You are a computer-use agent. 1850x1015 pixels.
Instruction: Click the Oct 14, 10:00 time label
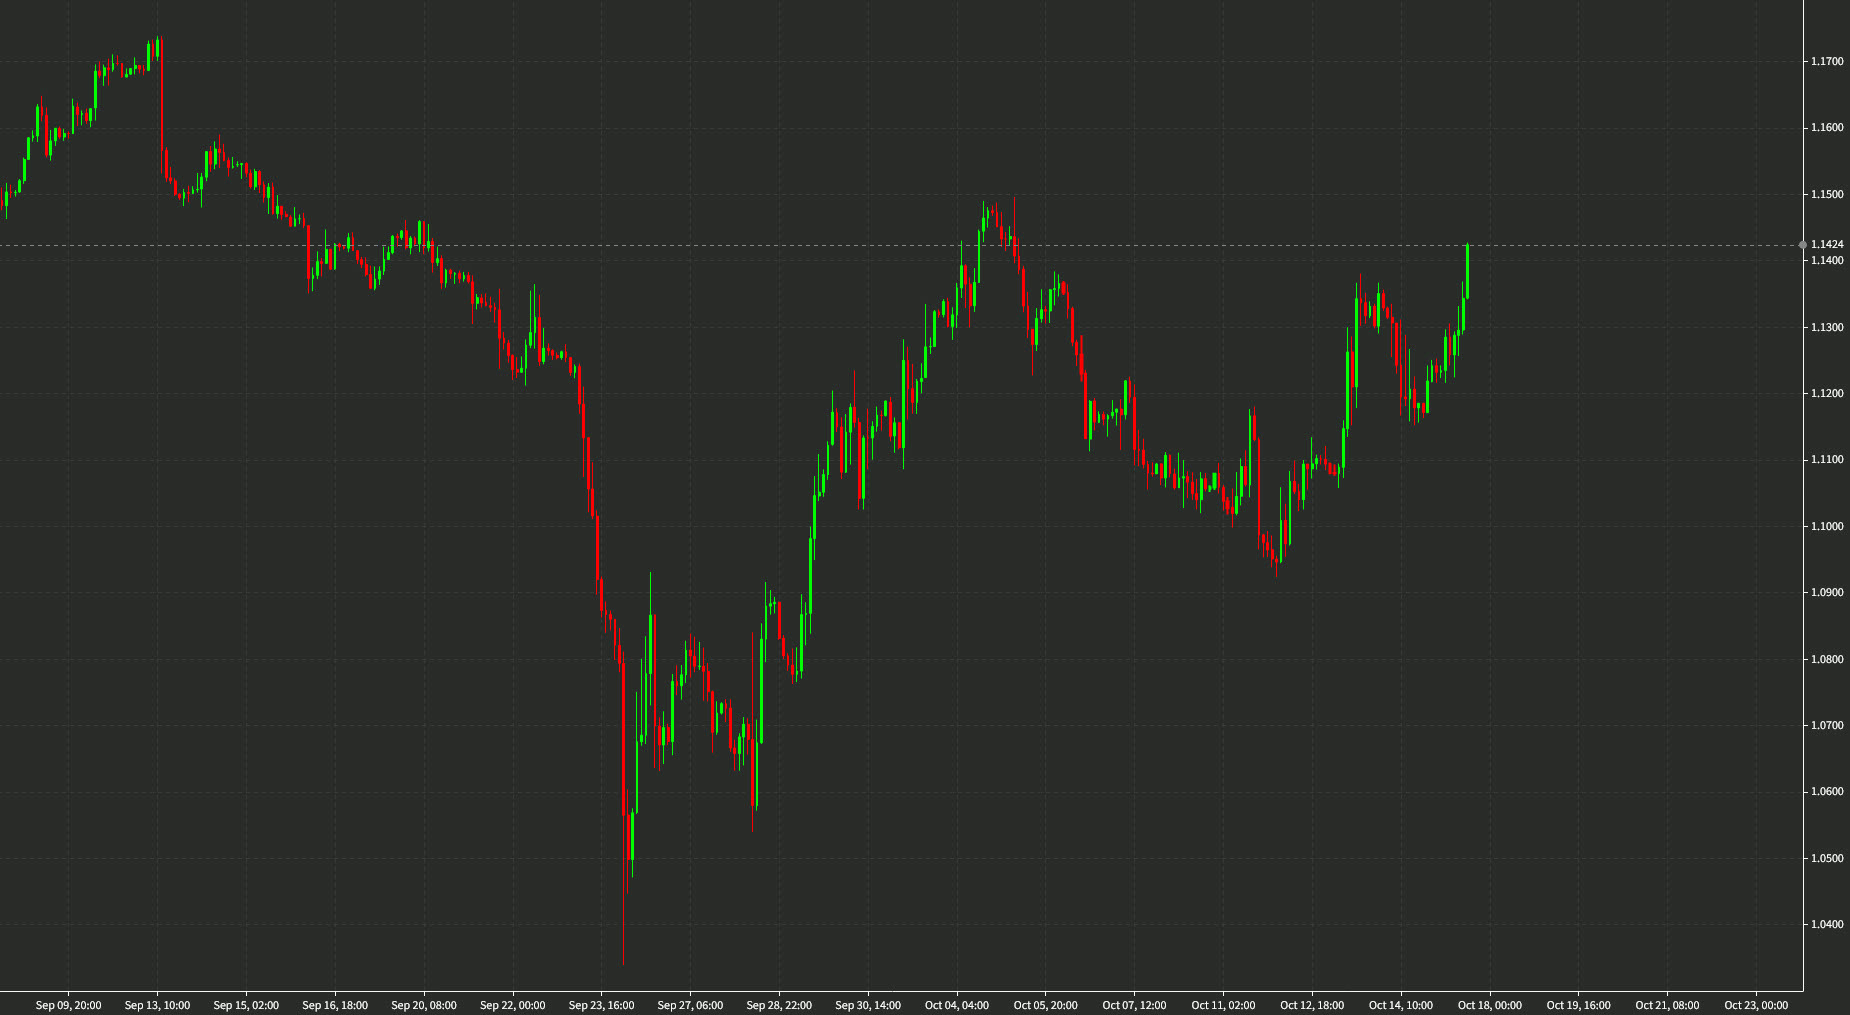pos(1401,1005)
